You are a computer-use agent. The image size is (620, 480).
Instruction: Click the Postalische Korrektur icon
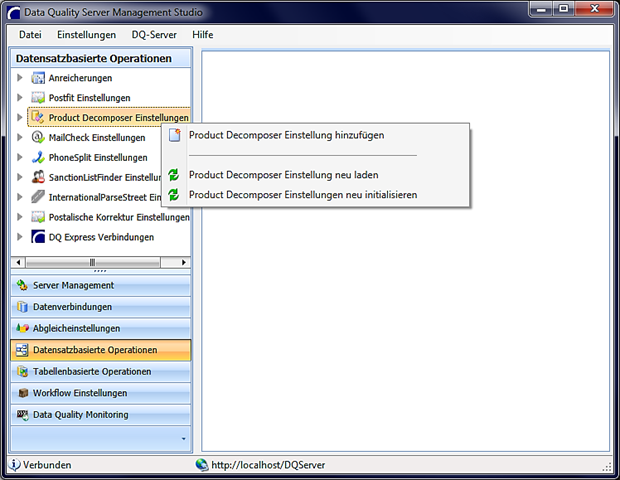click(38, 217)
